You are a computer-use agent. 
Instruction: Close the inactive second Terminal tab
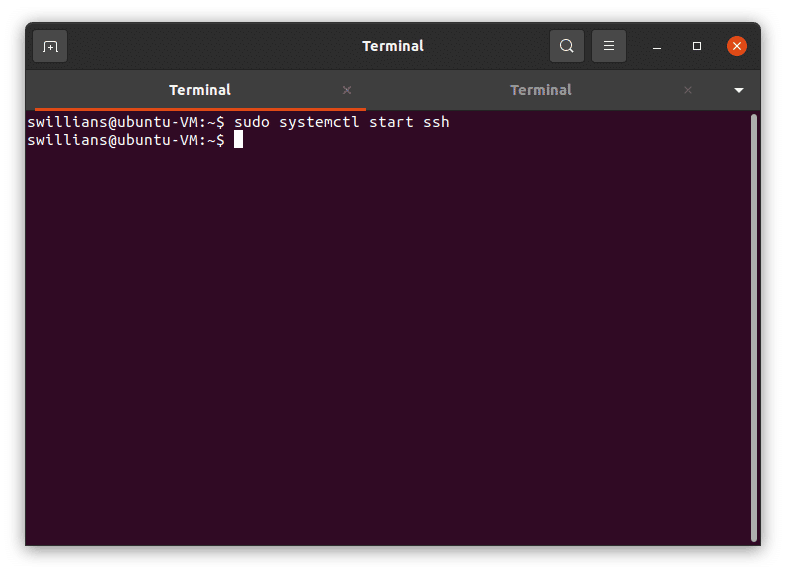688,90
